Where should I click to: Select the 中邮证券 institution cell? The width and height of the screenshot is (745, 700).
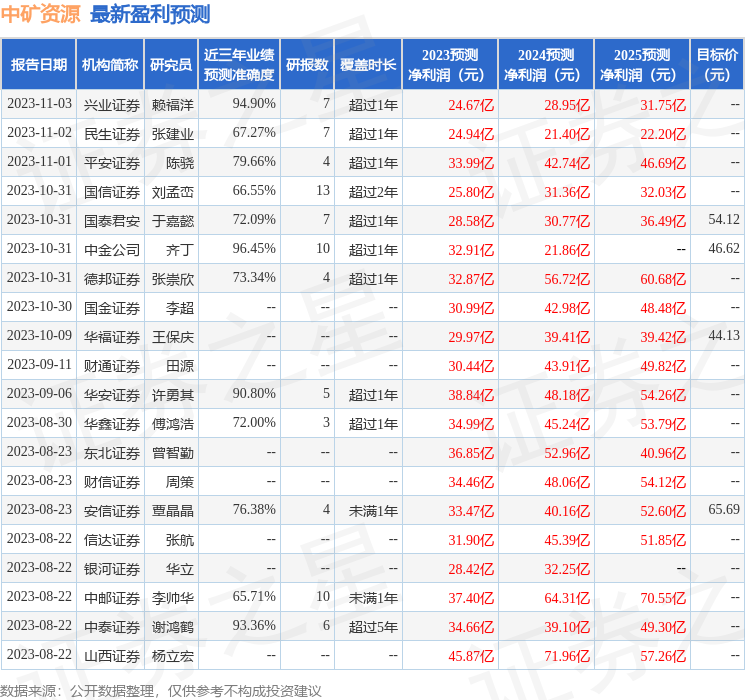click(x=112, y=597)
